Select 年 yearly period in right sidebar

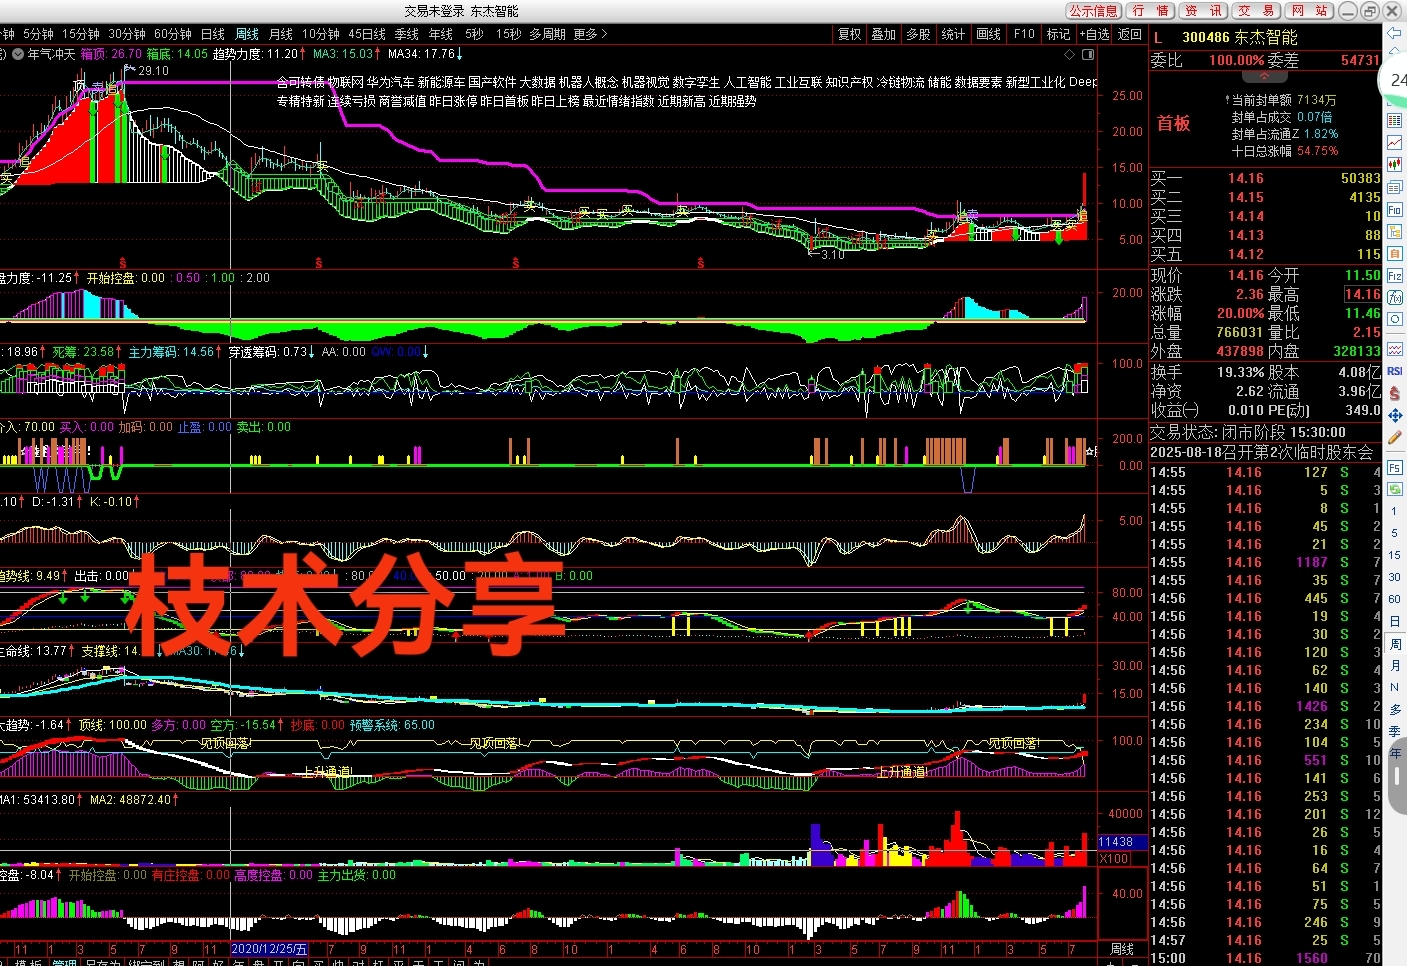tap(1394, 753)
